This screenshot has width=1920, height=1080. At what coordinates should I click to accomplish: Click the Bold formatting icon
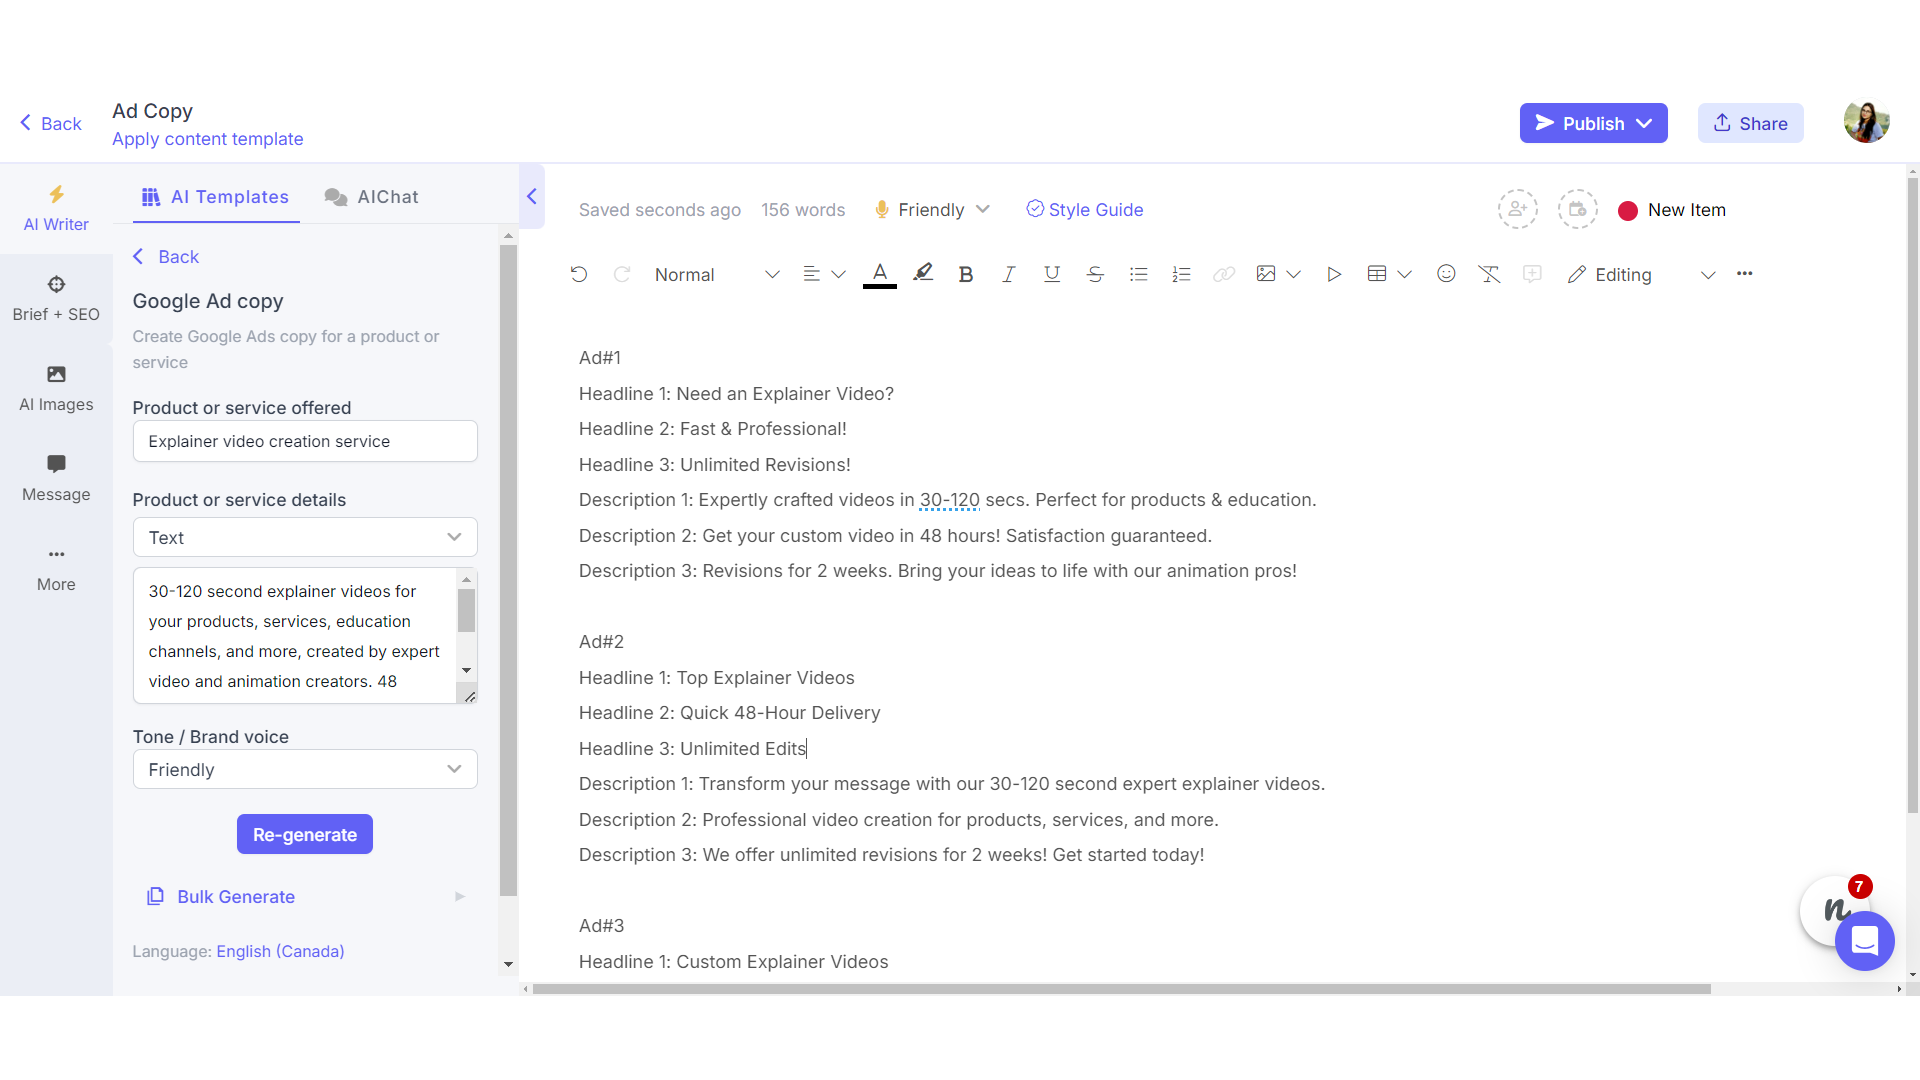pos(965,274)
